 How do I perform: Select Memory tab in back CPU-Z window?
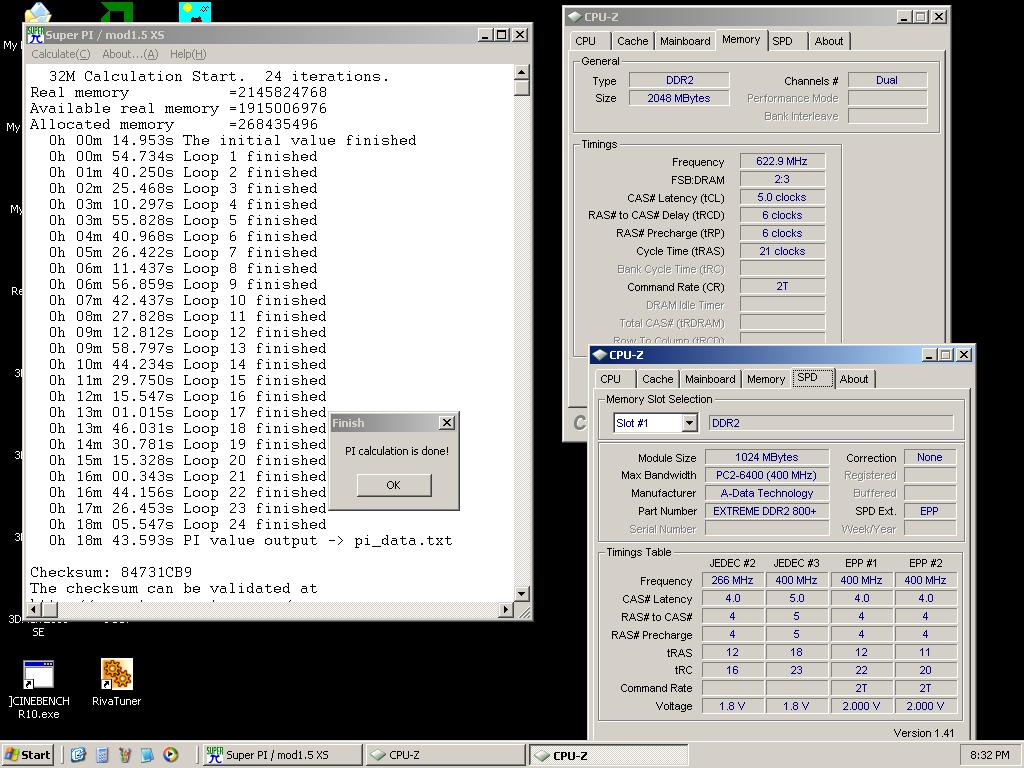tap(741, 40)
